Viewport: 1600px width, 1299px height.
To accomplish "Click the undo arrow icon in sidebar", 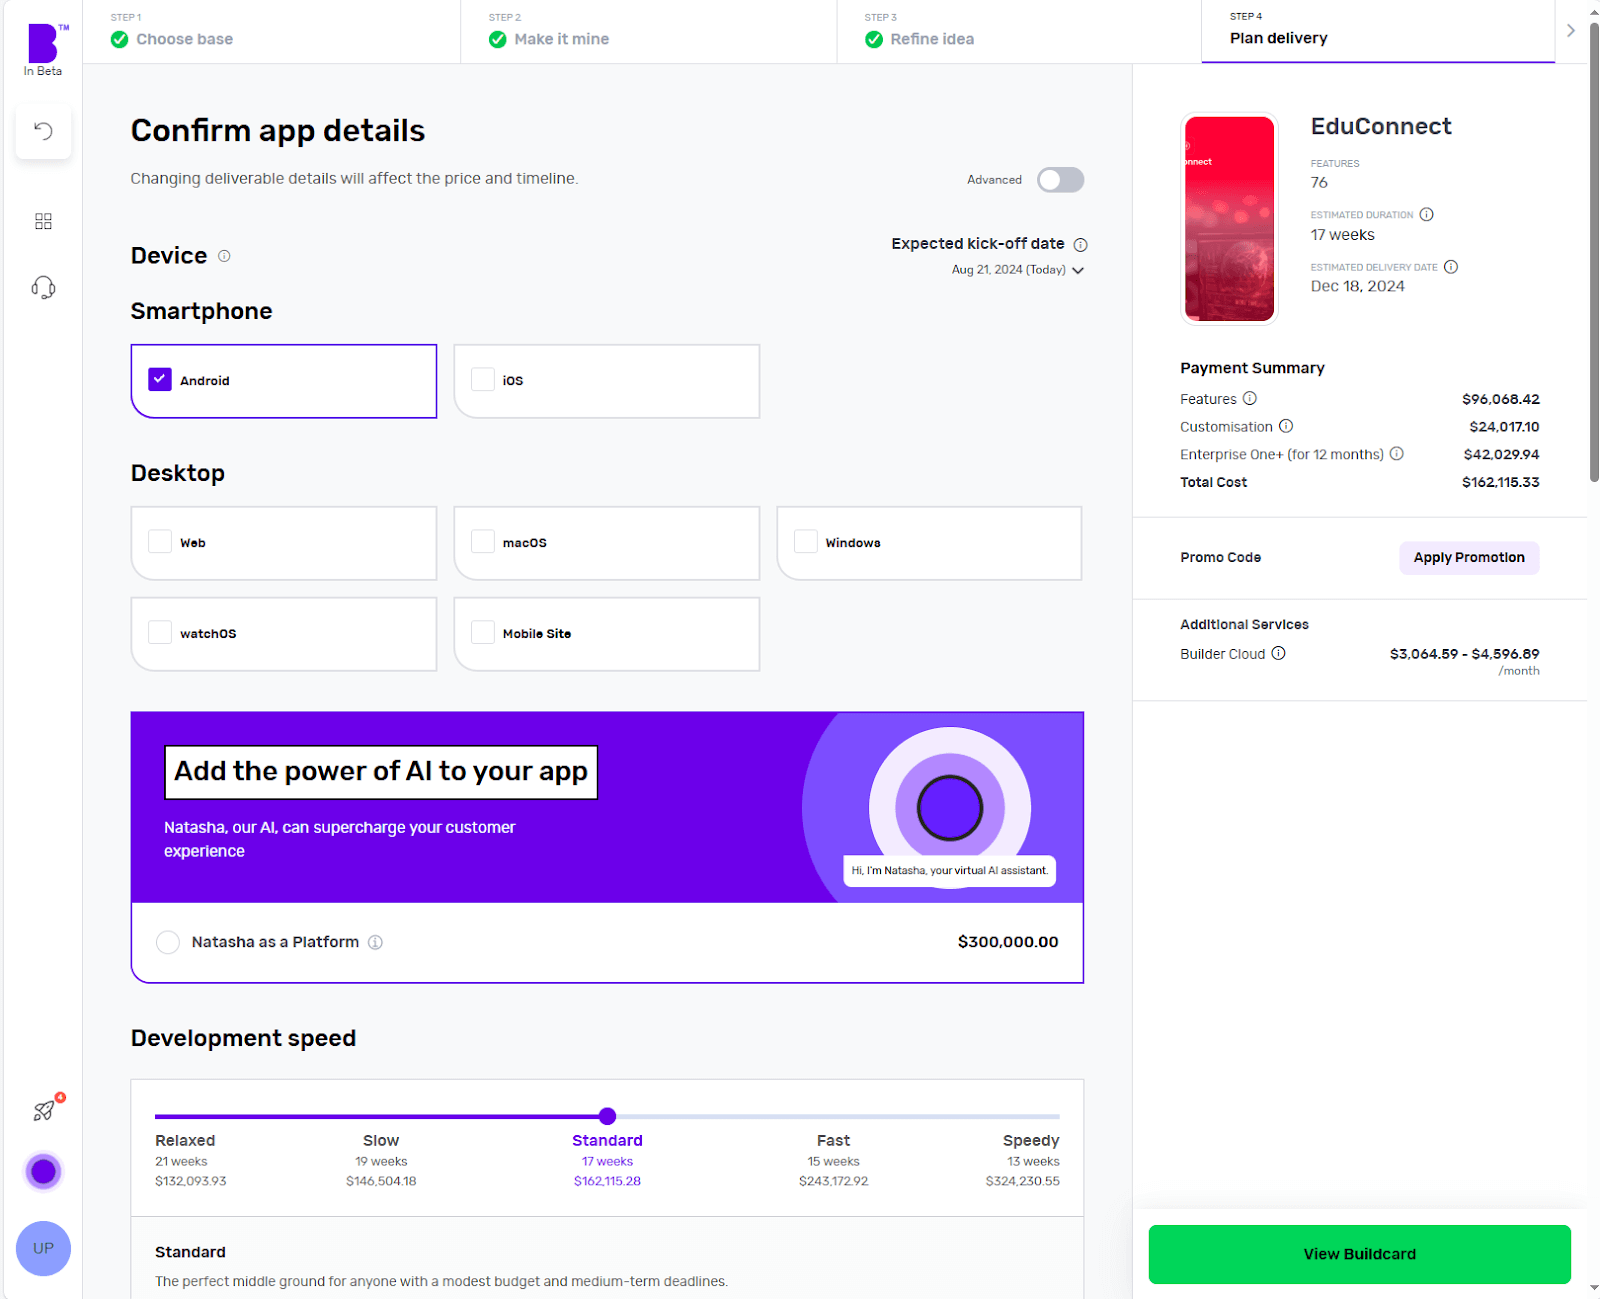I will [x=43, y=131].
